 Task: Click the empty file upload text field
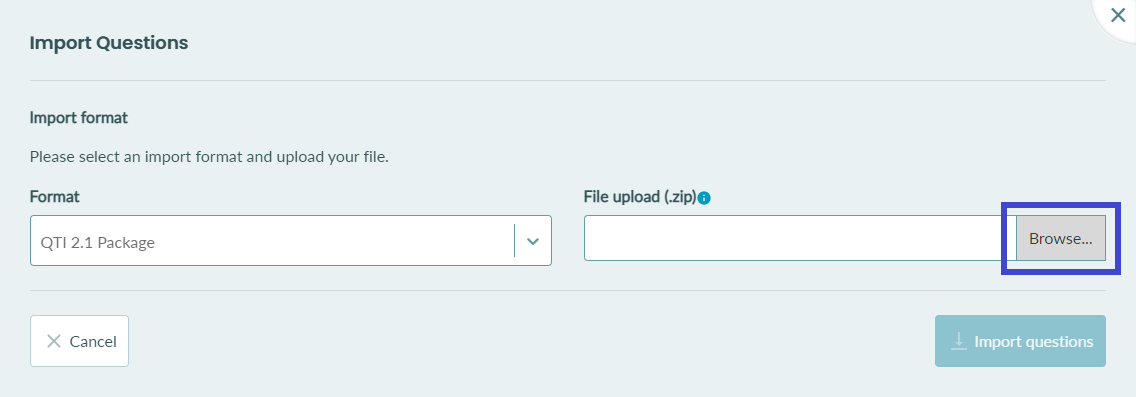pyautogui.click(x=800, y=238)
